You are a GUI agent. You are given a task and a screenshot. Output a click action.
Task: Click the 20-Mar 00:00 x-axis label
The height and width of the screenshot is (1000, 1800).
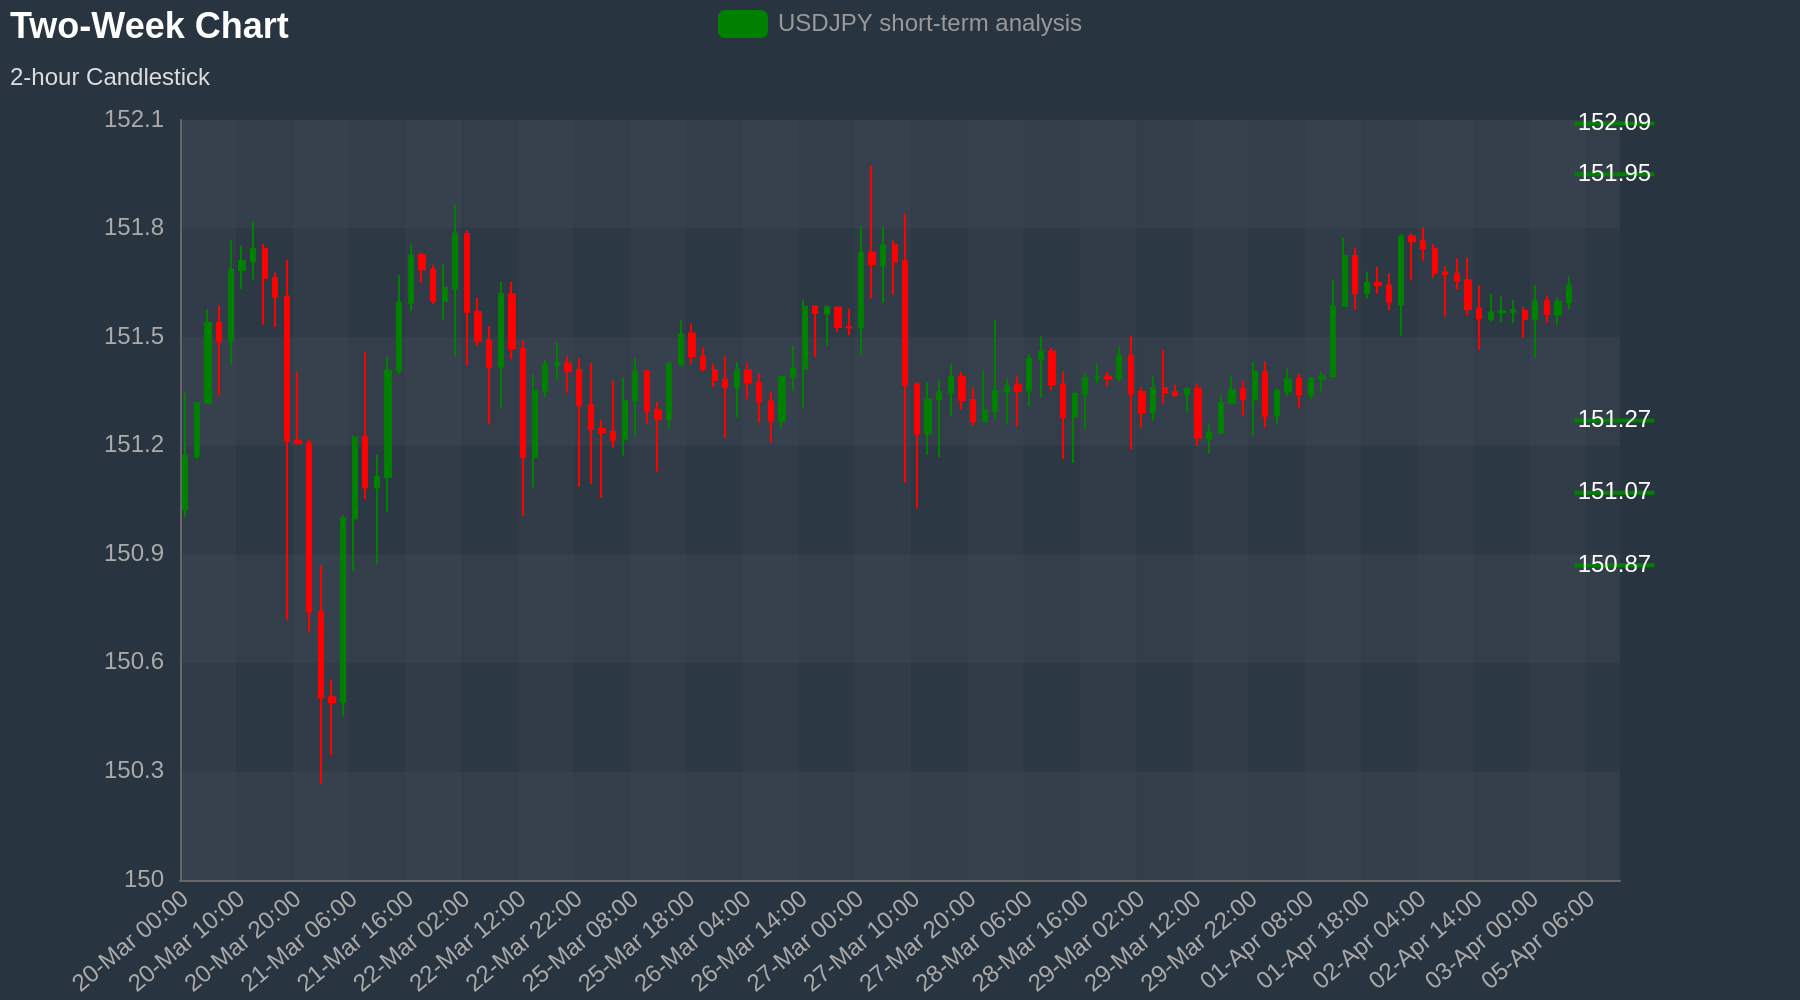pos(131,942)
